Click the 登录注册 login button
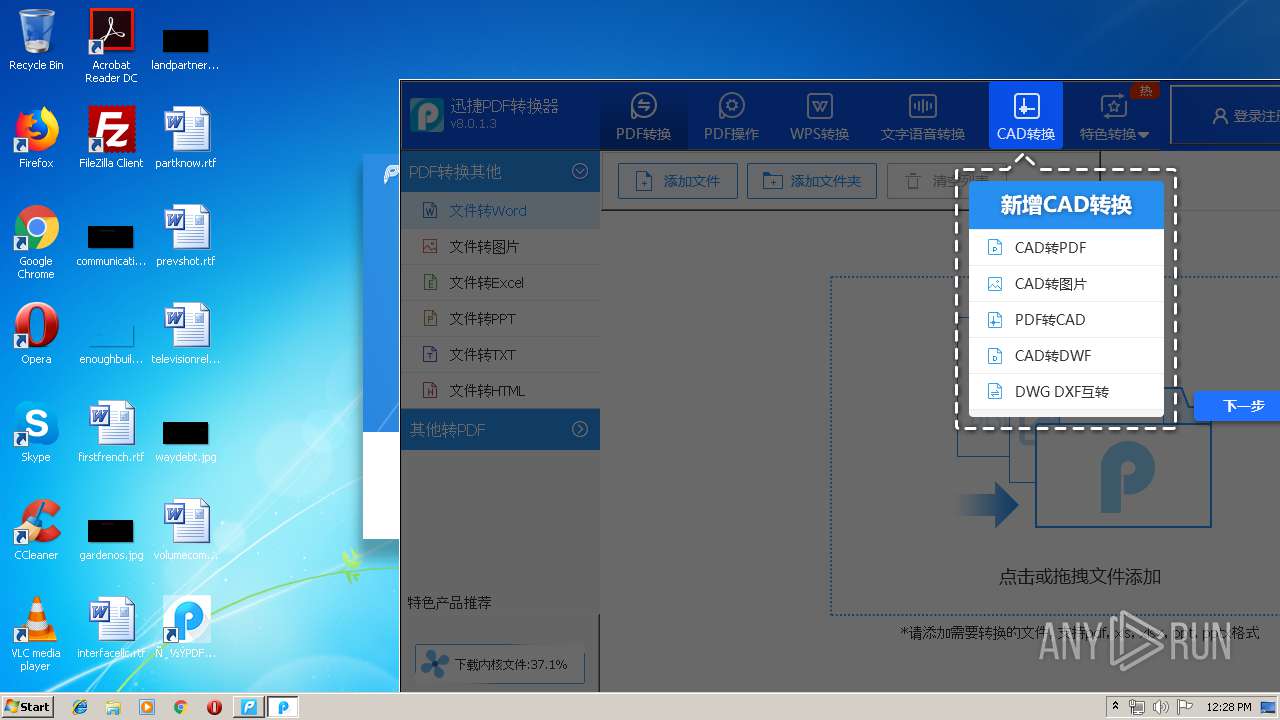 point(1245,116)
